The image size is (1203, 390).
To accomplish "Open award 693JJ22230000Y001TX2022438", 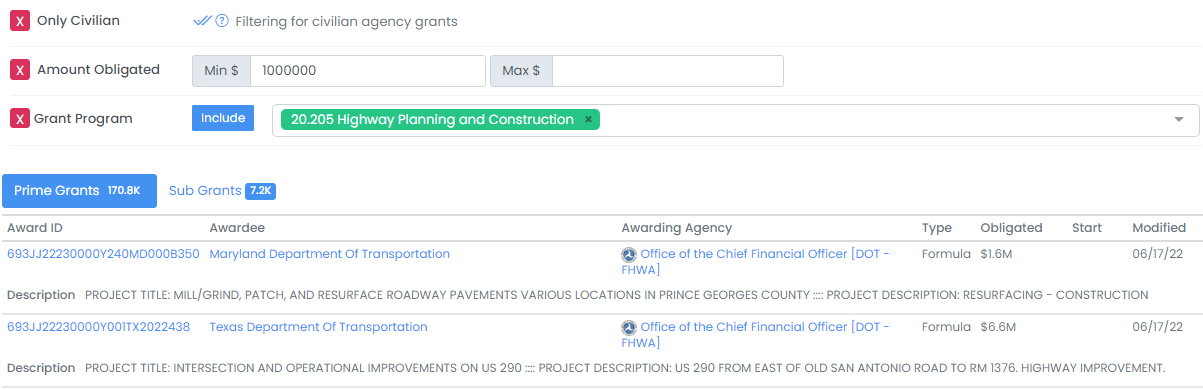I will pos(98,327).
